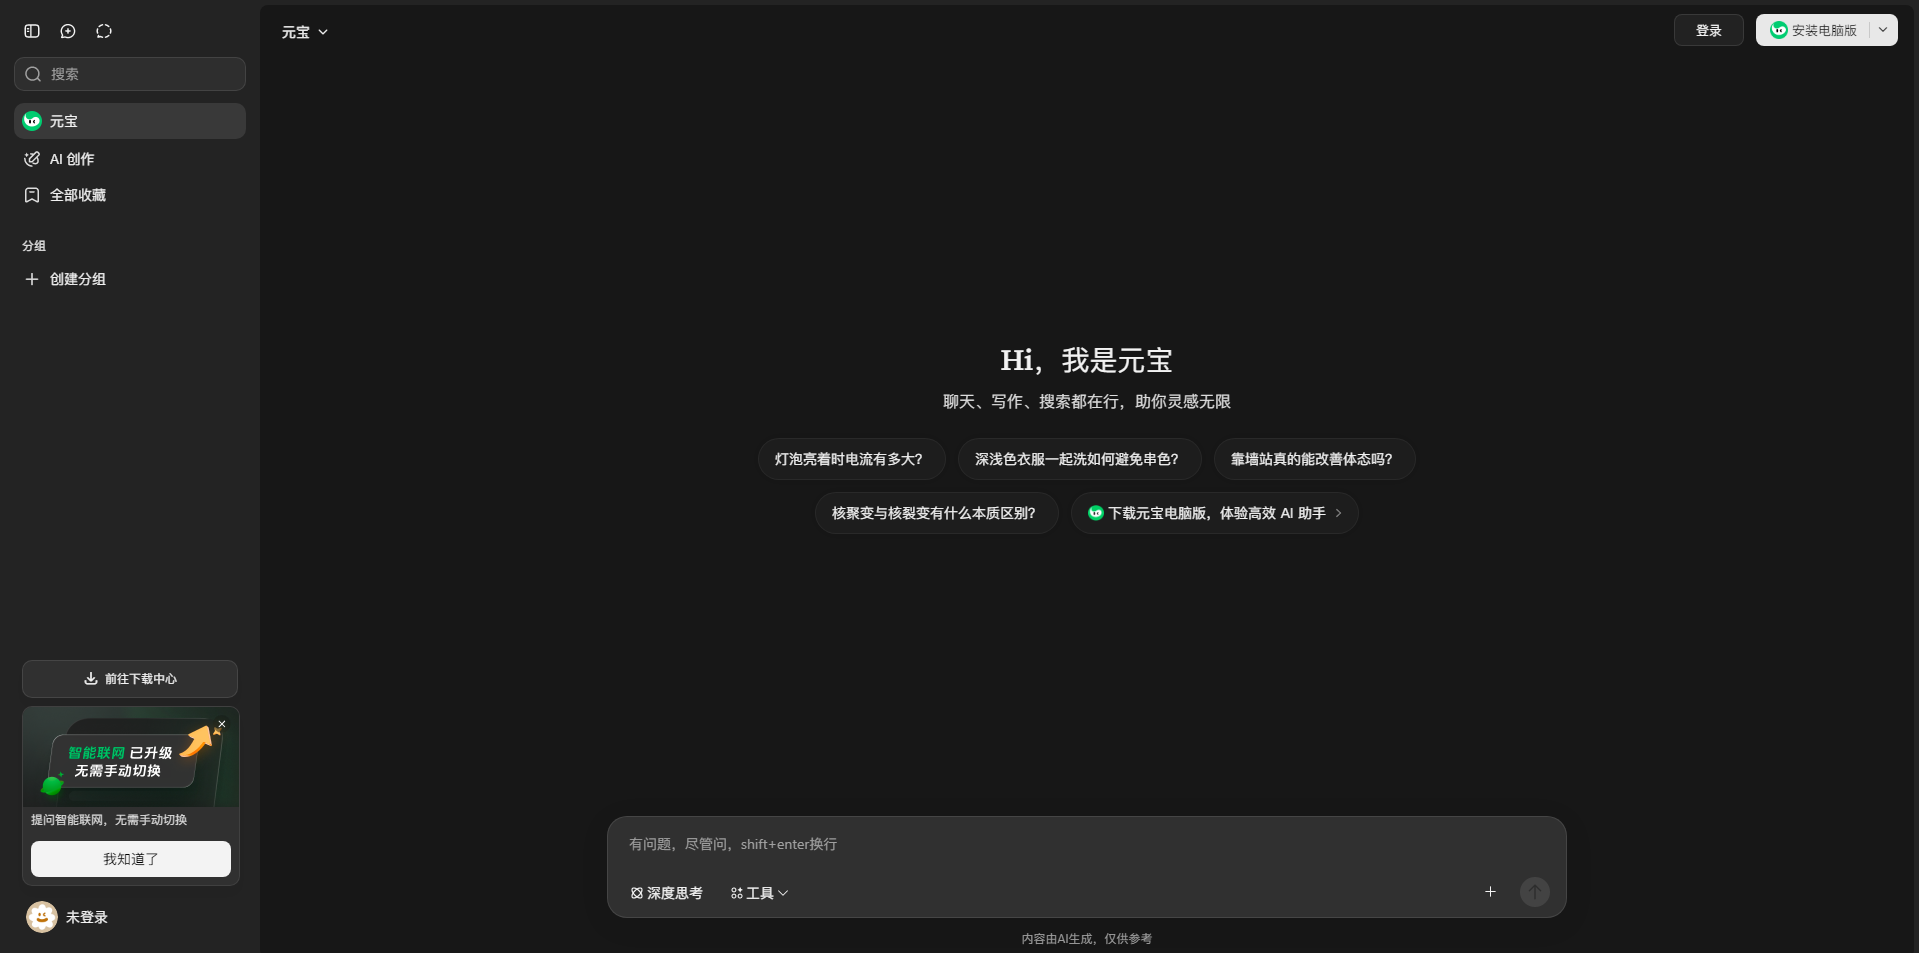
Task: Open 全部收藏 favorites
Action: 130,195
